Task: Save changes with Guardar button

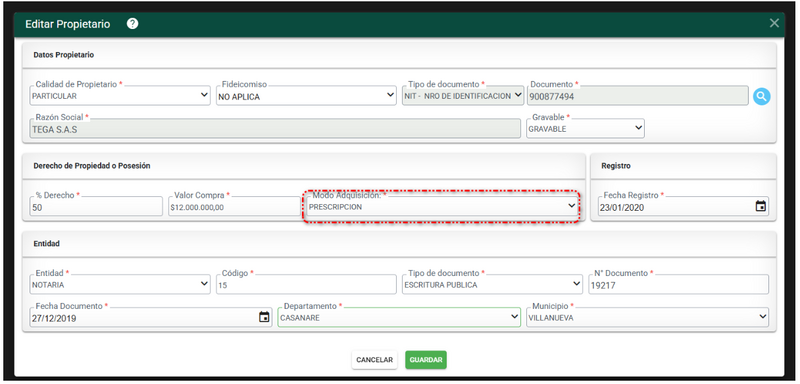Action: point(426,360)
